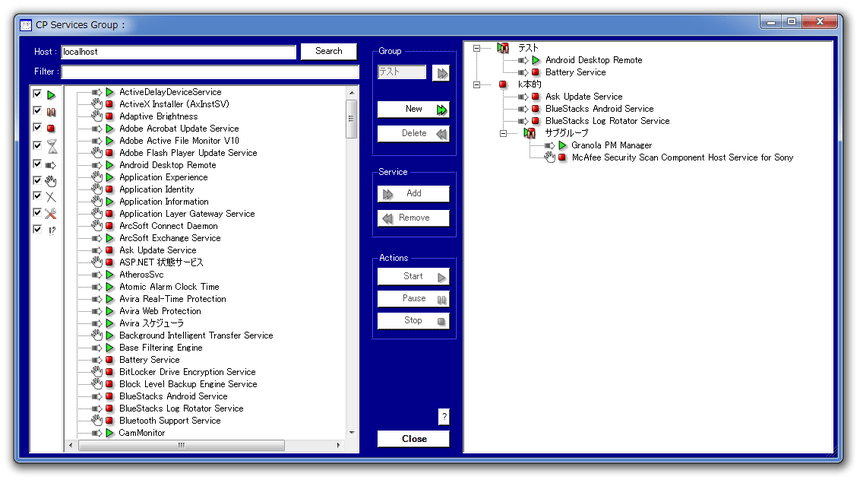Click the Add service button
The width and height of the screenshot is (860, 480).
[414, 194]
